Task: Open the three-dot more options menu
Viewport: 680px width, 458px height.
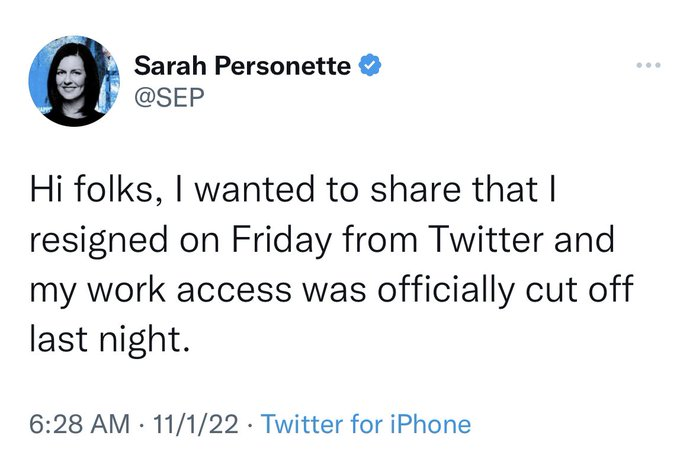Action: (649, 67)
